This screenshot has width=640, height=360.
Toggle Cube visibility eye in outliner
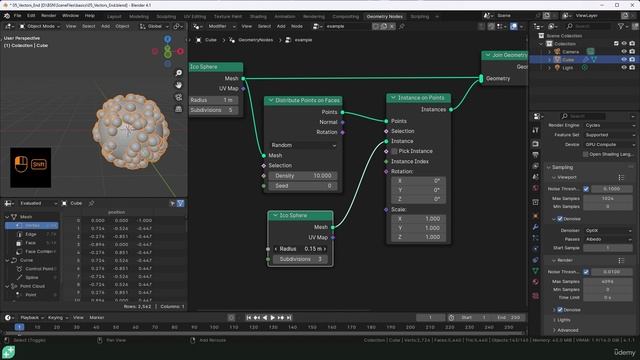tap(624, 60)
